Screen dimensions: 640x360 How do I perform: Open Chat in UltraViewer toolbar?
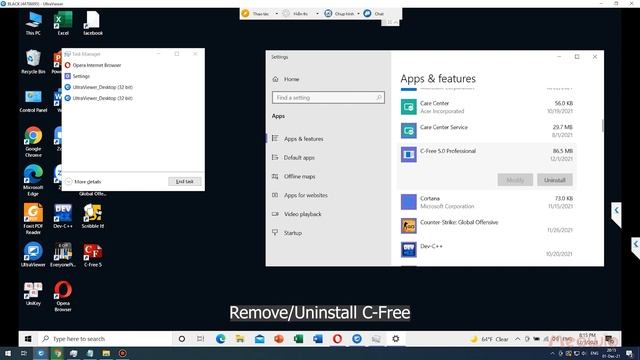374,13
